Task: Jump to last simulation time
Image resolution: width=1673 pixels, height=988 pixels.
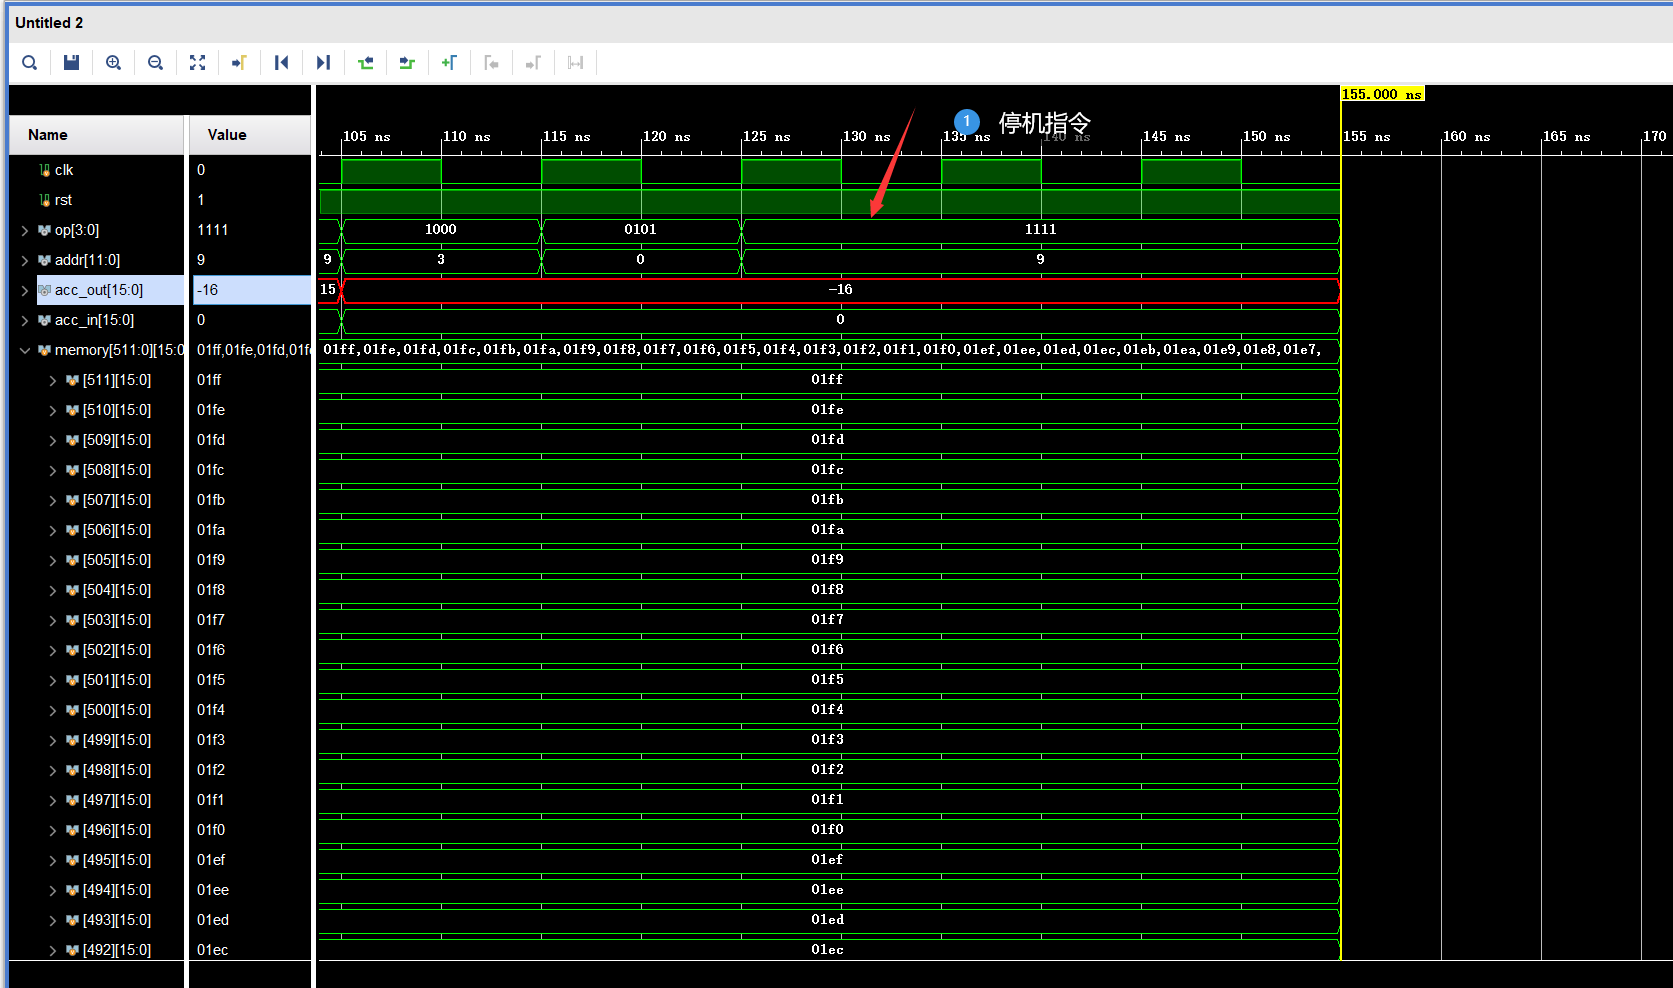Action: click(323, 63)
